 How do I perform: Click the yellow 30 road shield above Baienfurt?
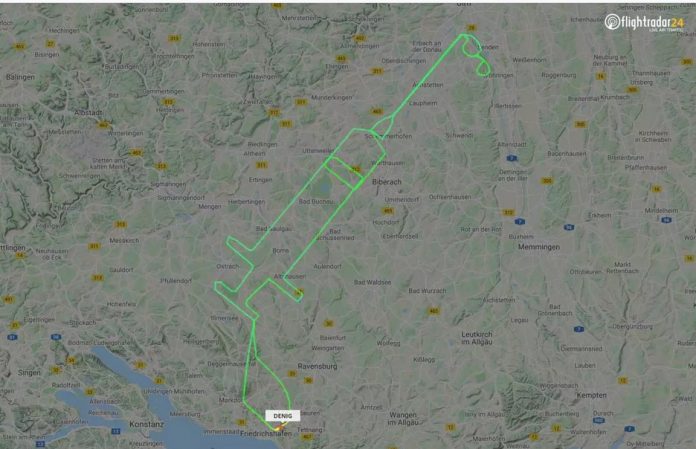click(329, 323)
